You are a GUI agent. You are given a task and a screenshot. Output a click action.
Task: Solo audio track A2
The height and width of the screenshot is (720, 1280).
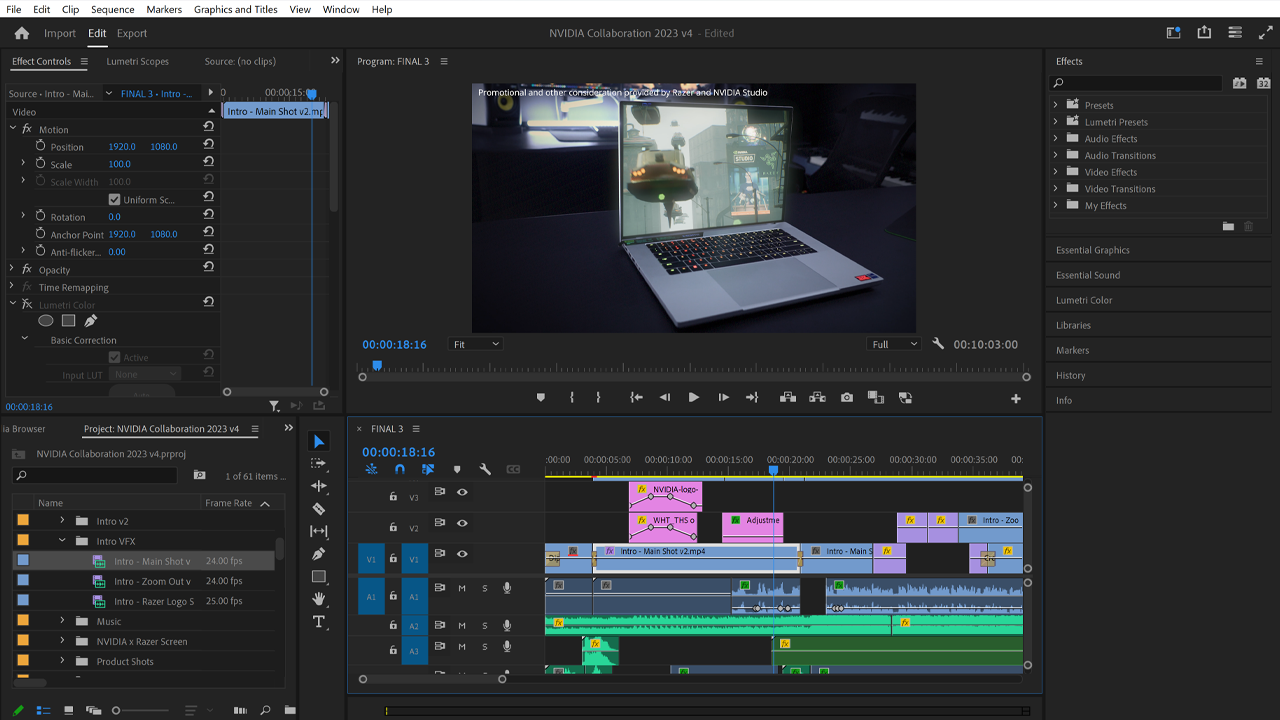(485, 626)
